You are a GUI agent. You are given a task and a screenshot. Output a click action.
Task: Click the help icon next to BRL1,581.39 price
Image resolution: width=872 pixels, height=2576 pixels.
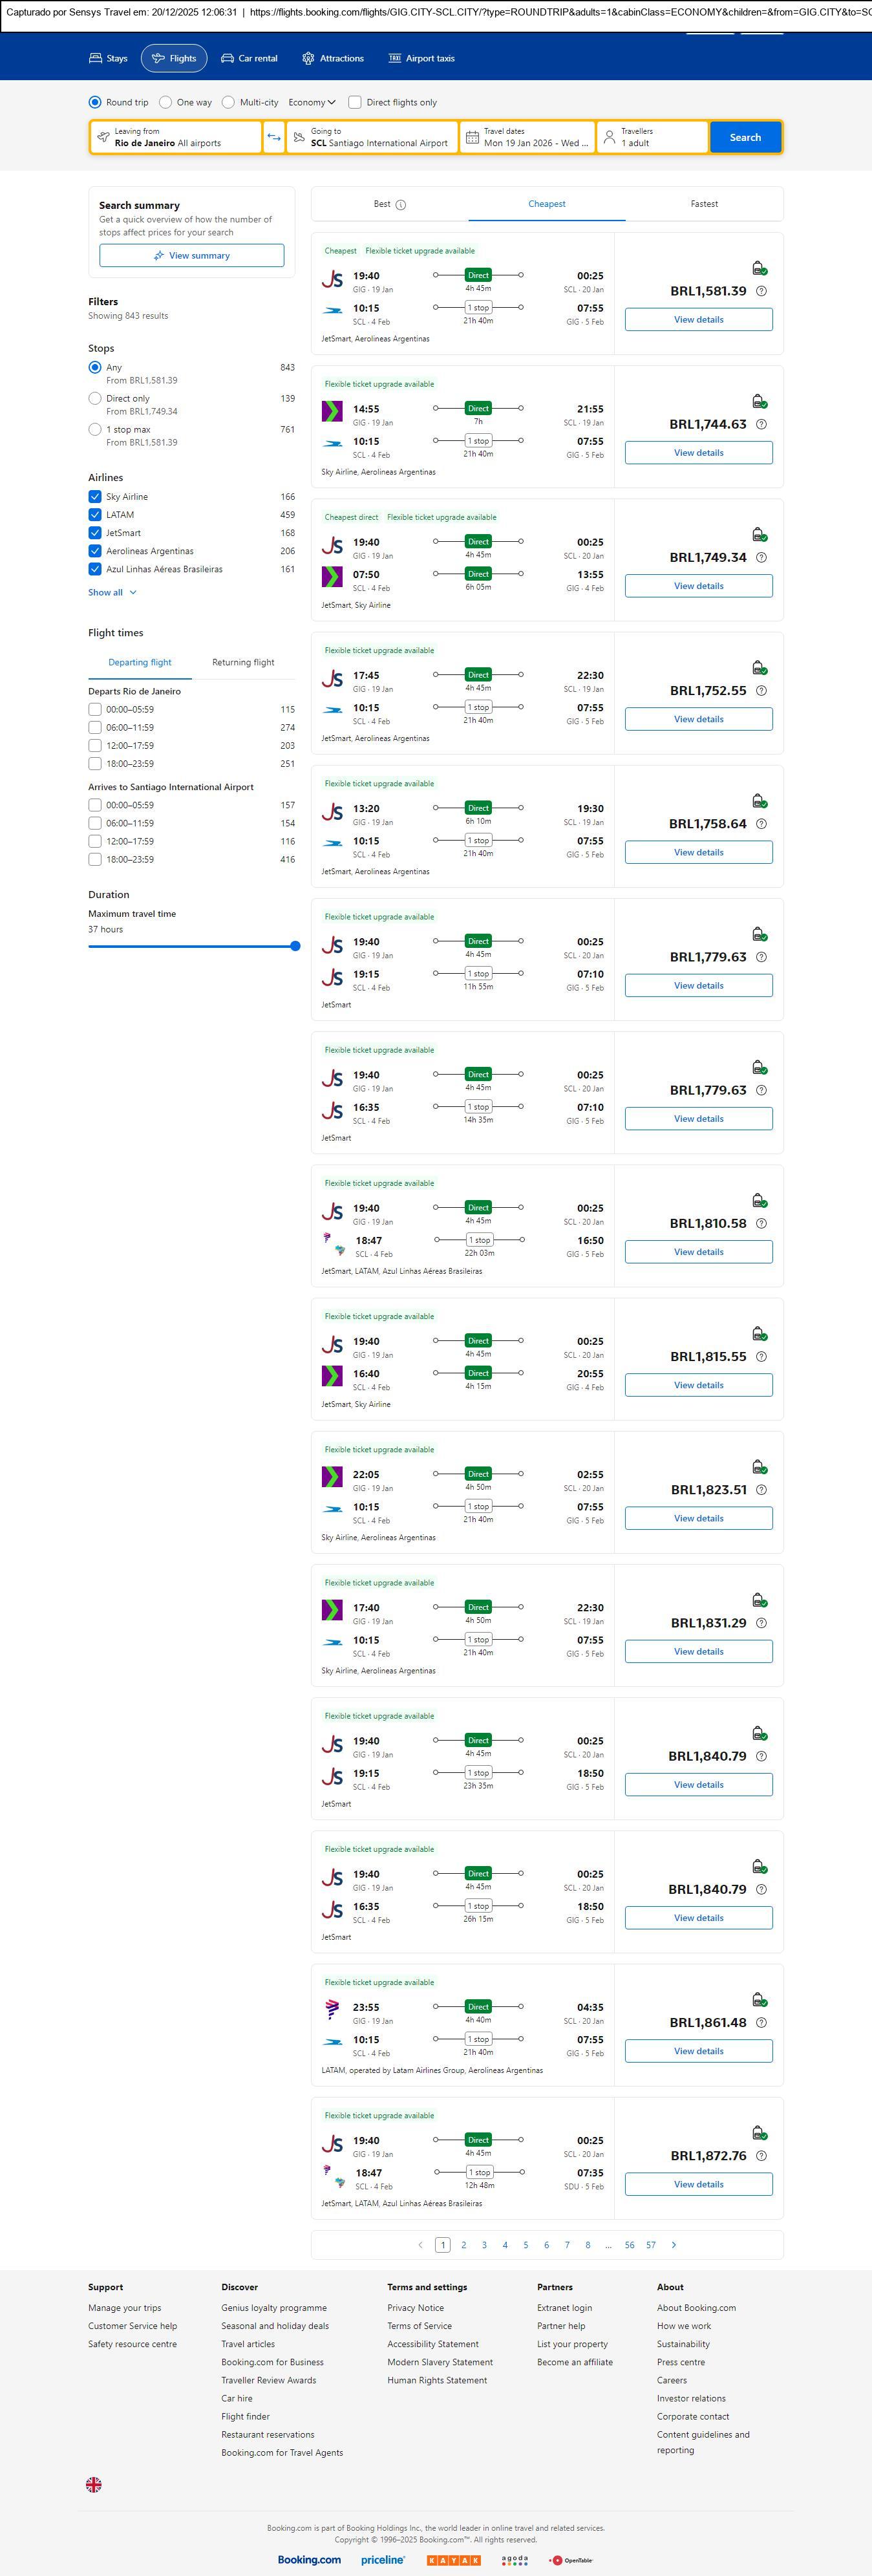[761, 291]
